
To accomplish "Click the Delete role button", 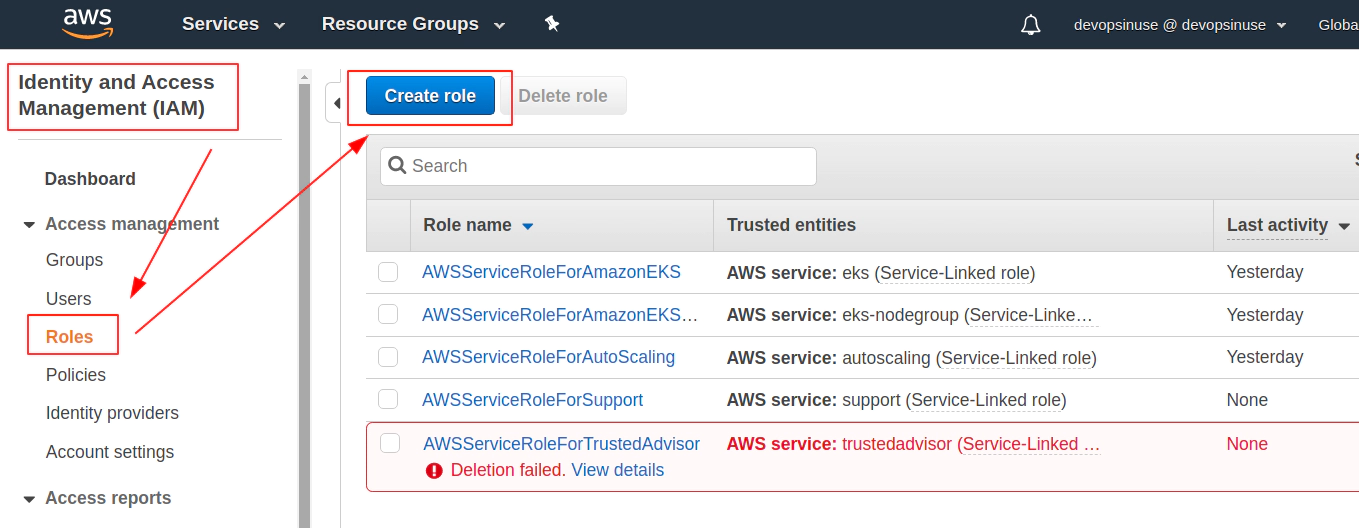I will point(563,96).
